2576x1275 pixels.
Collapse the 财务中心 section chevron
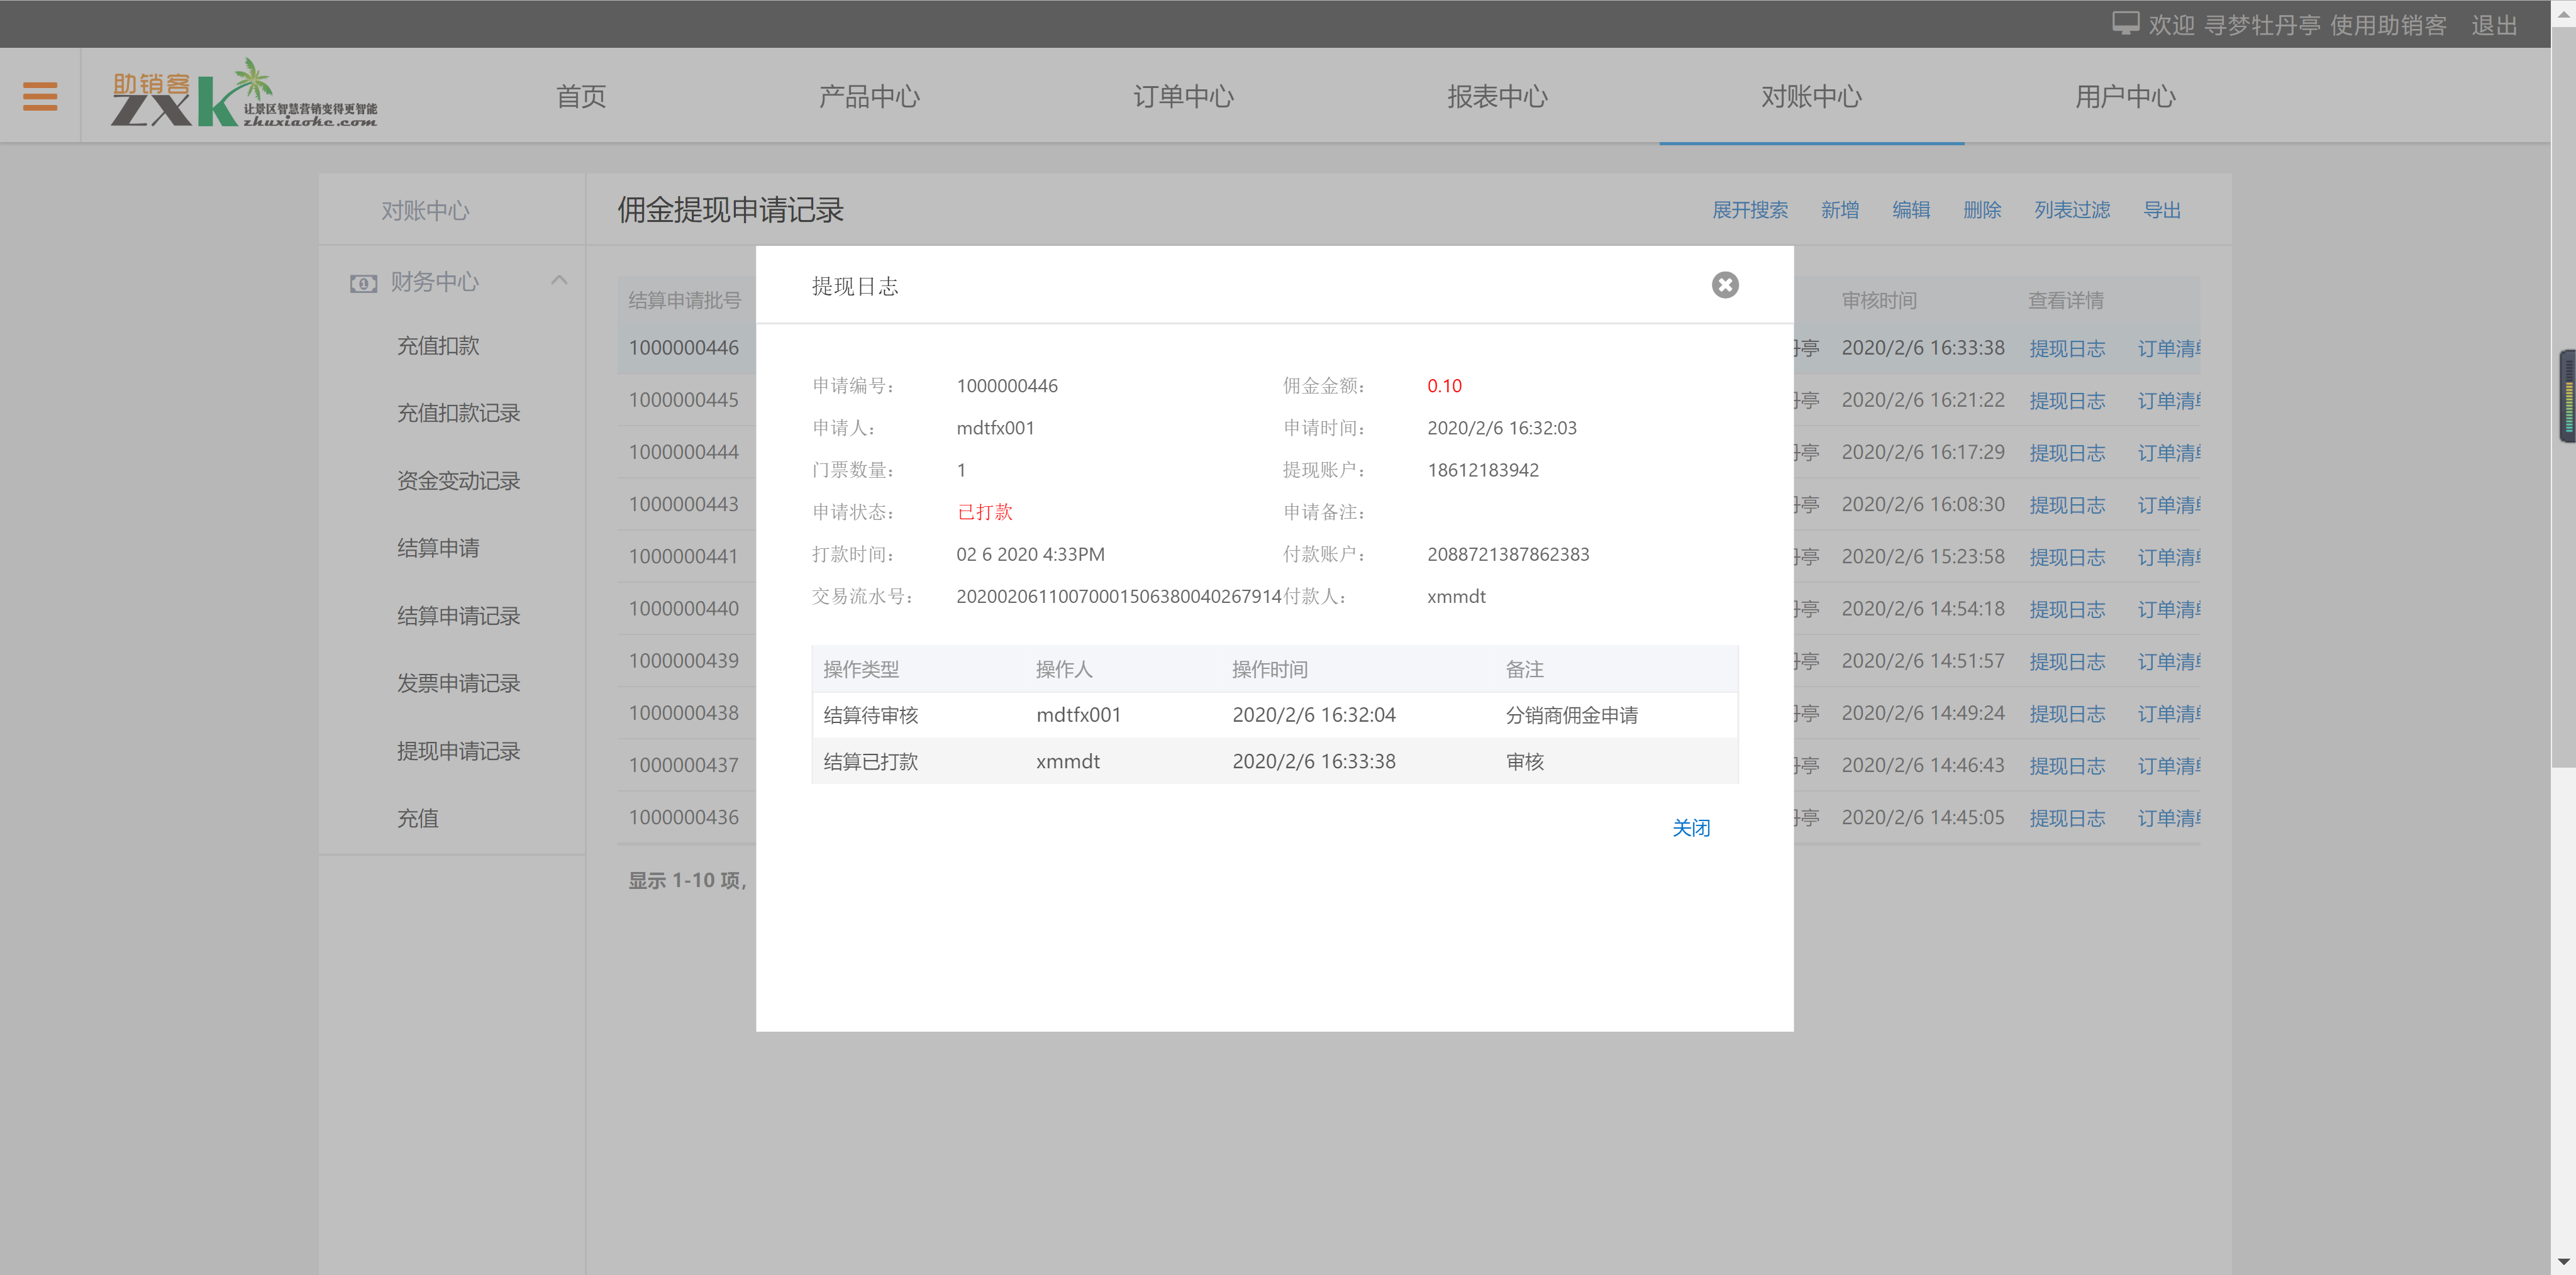click(x=559, y=281)
